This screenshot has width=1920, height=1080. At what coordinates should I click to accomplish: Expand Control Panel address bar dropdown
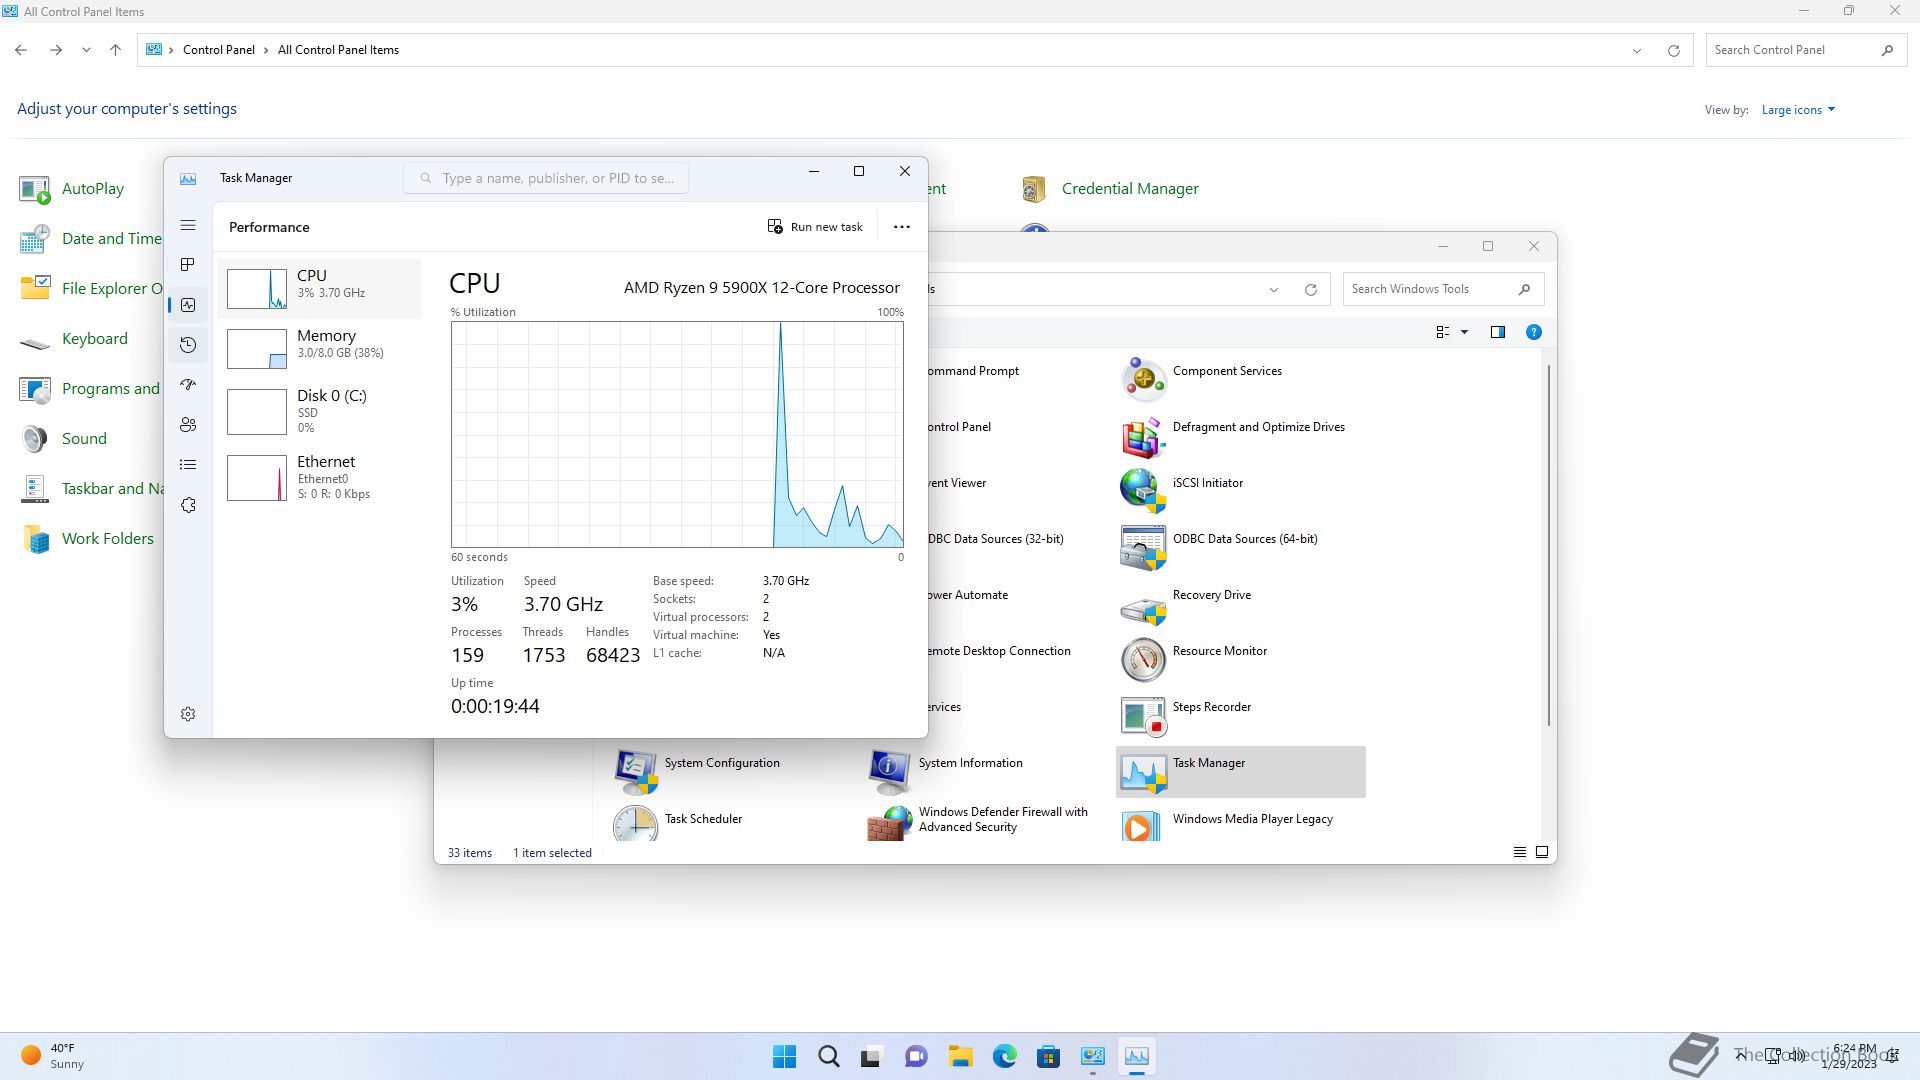point(1637,50)
